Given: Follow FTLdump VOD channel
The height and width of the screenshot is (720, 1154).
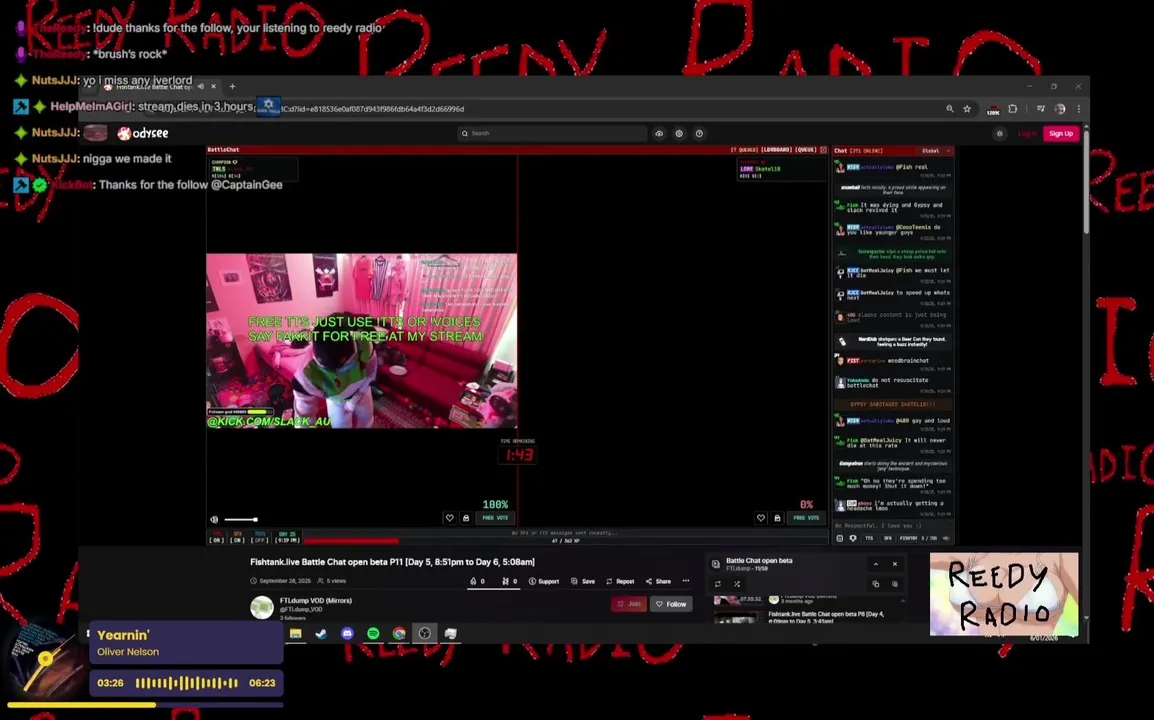Looking at the screenshot, I should point(671,604).
